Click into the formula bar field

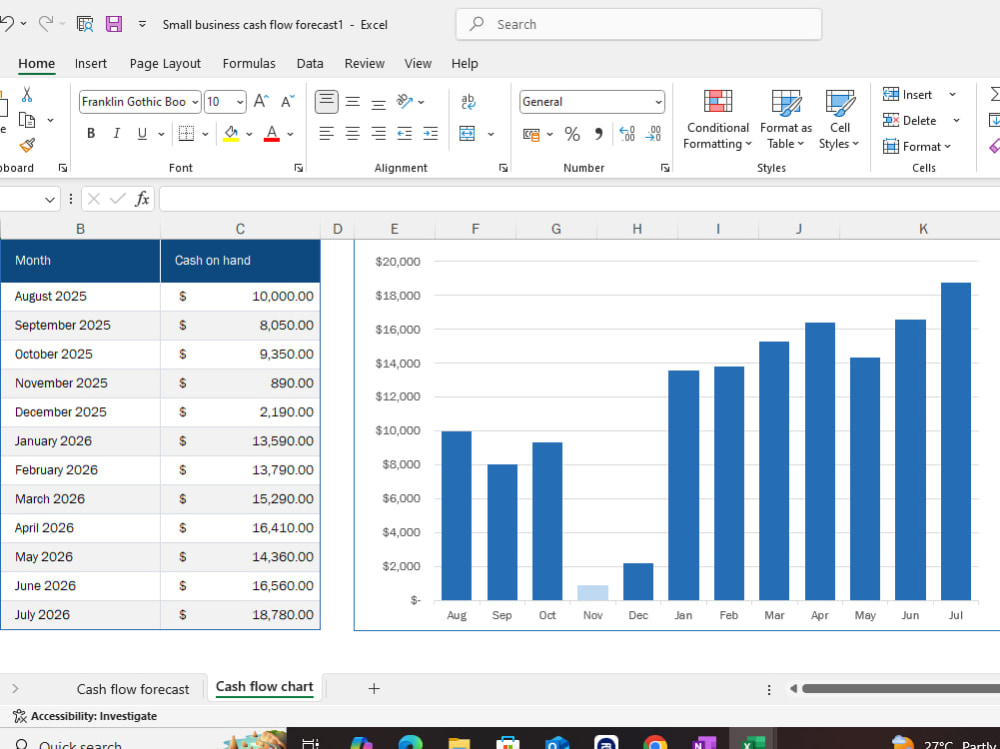pyautogui.click(x=579, y=199)
